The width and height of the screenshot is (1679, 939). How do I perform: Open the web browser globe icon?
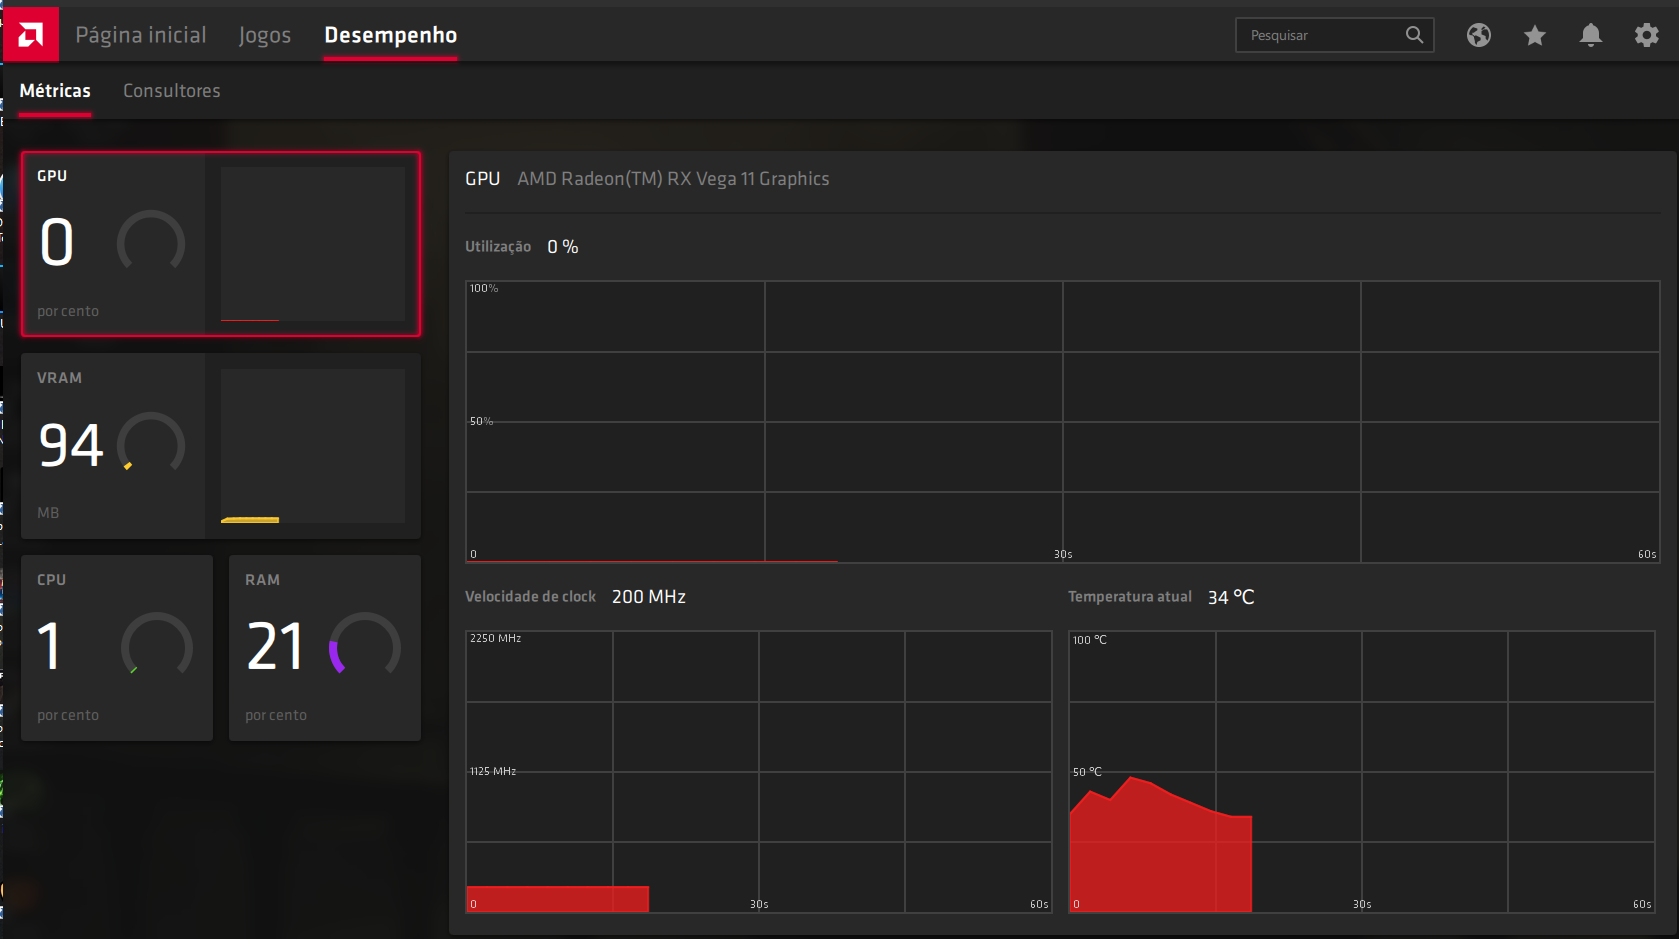click(1479, 35)
